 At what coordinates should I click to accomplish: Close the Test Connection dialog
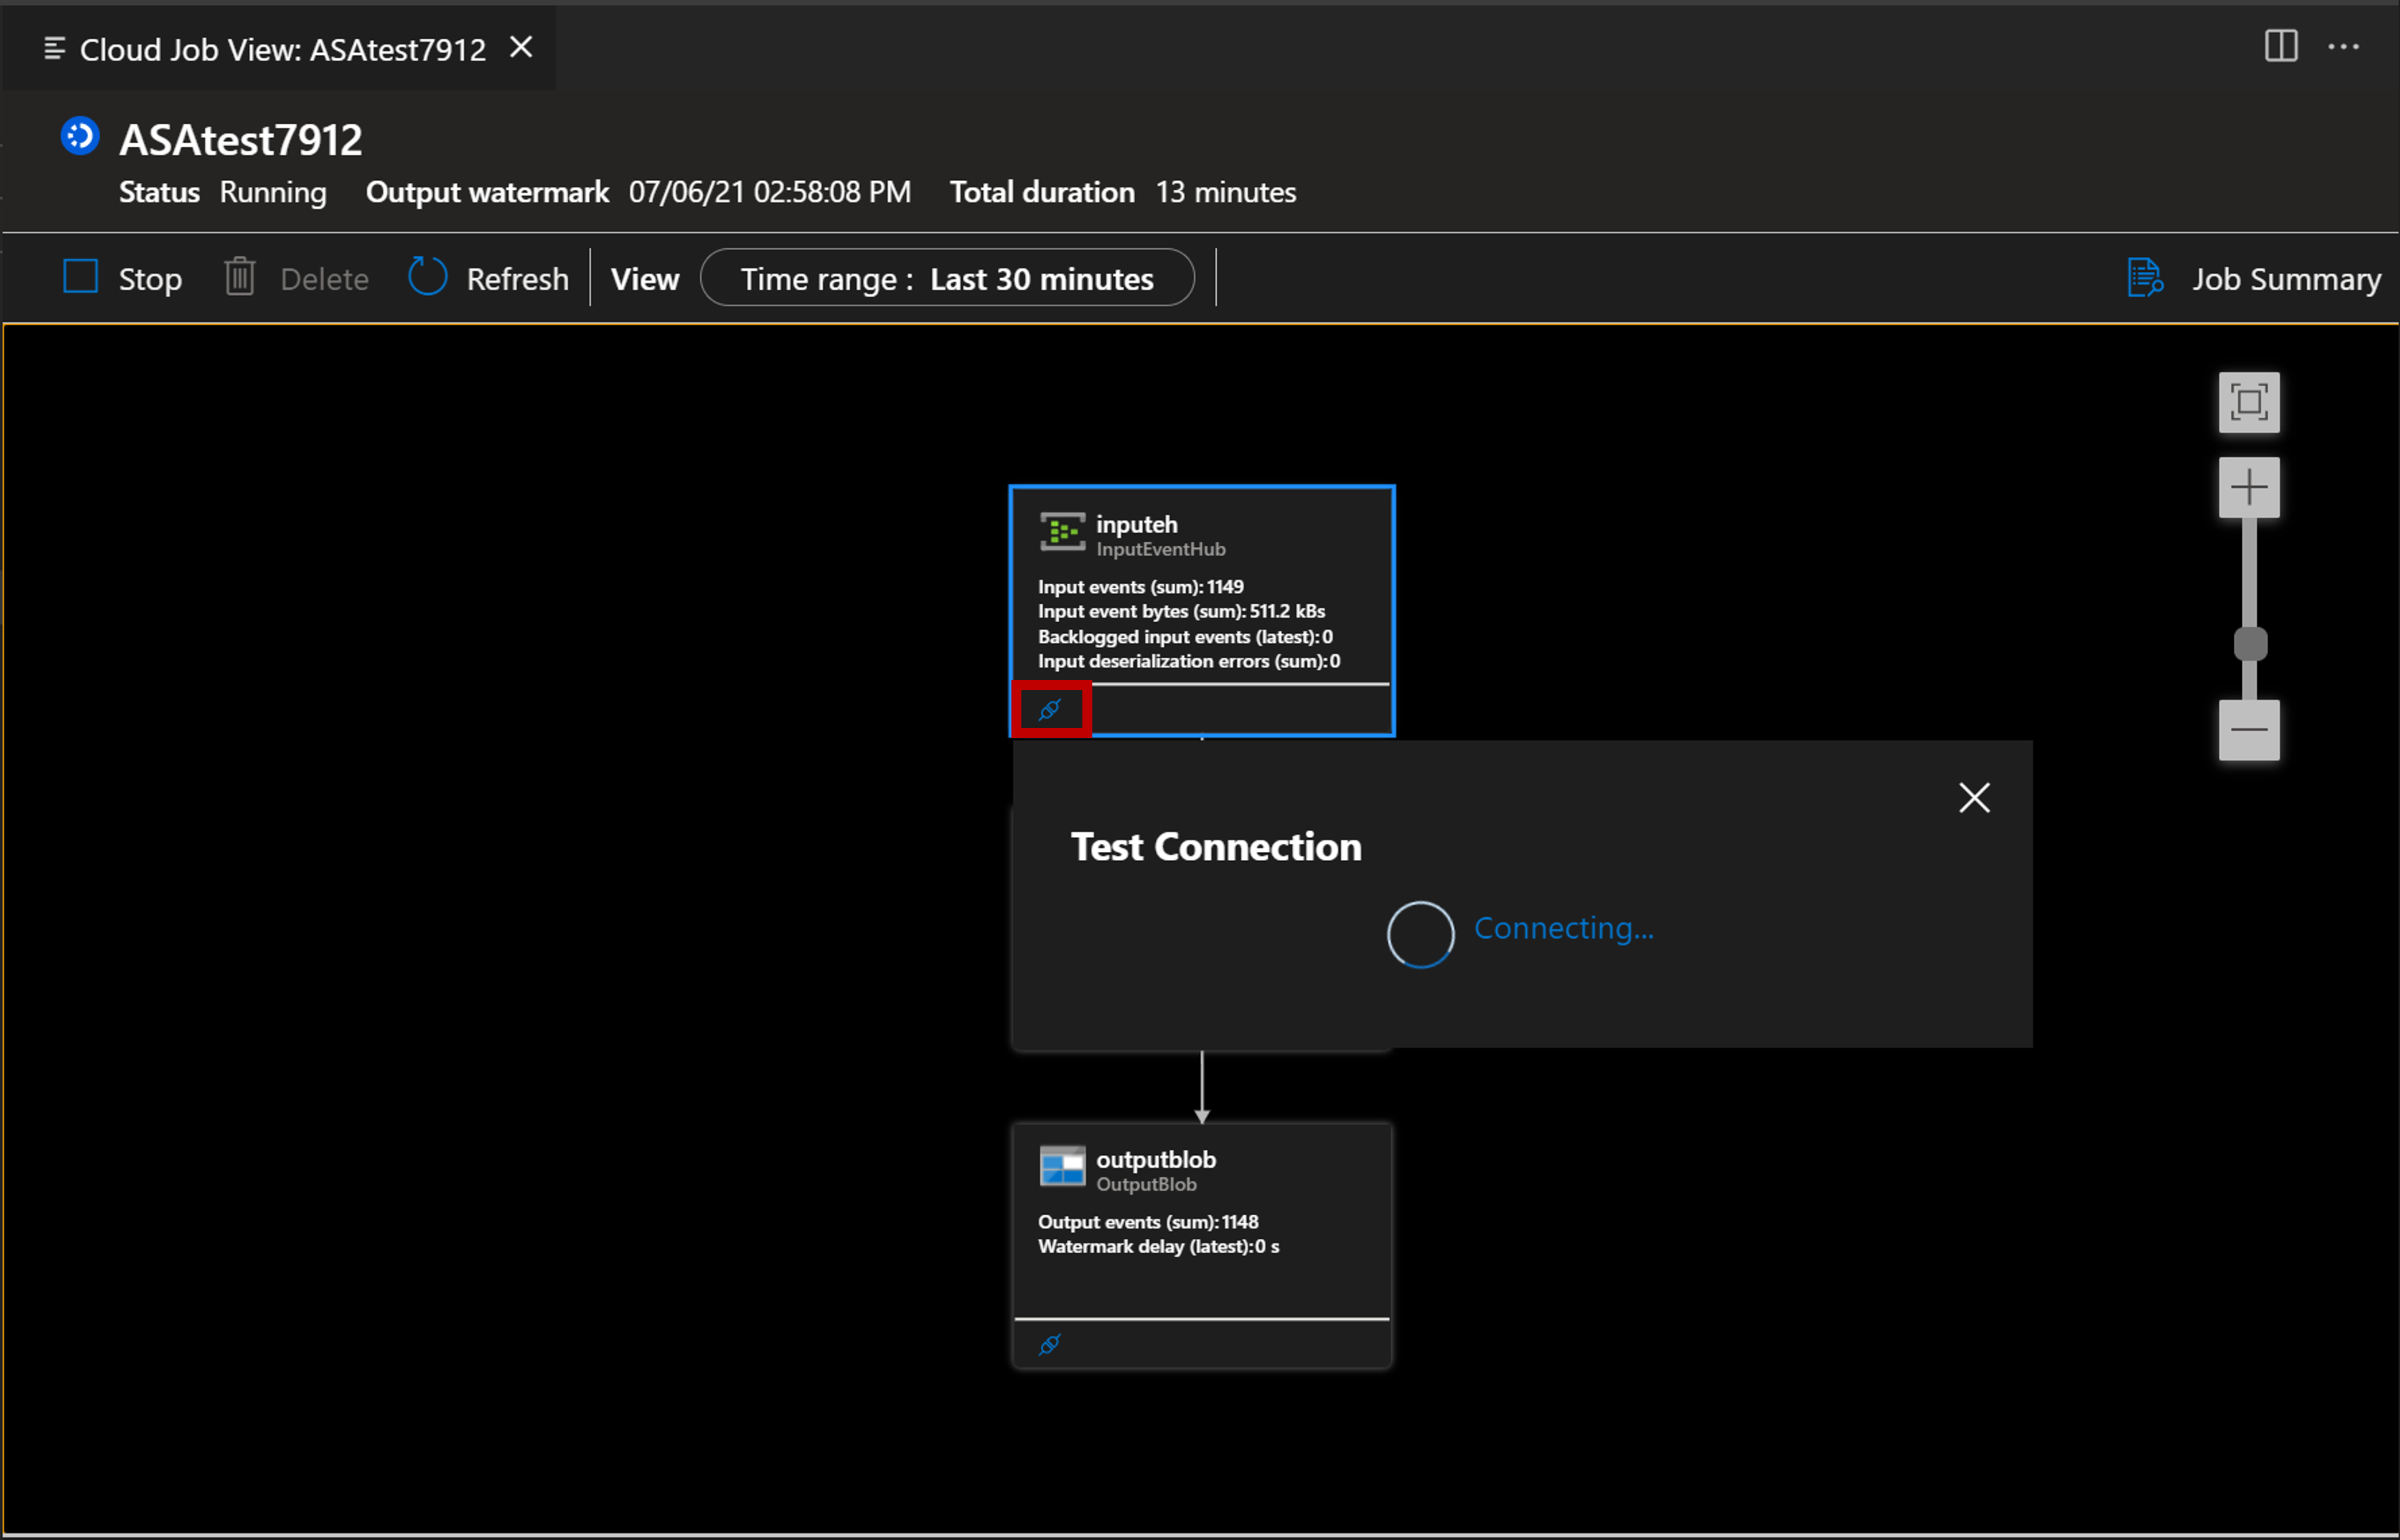click(1973, 797)
